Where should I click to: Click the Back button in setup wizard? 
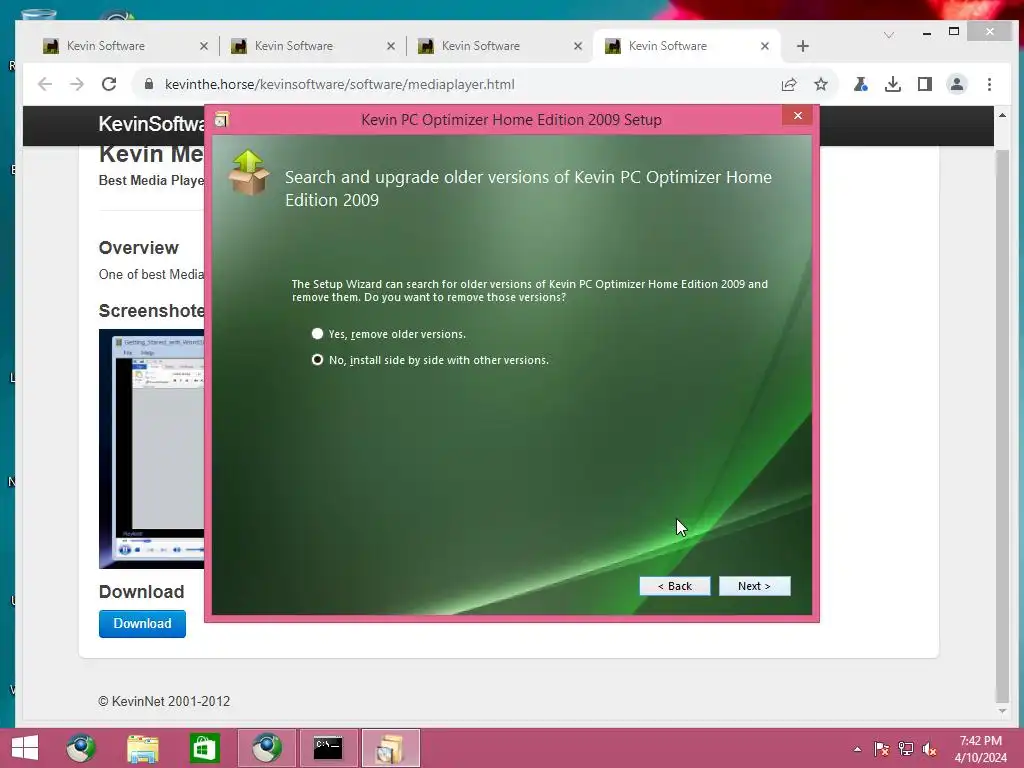[x=675, y=586]
